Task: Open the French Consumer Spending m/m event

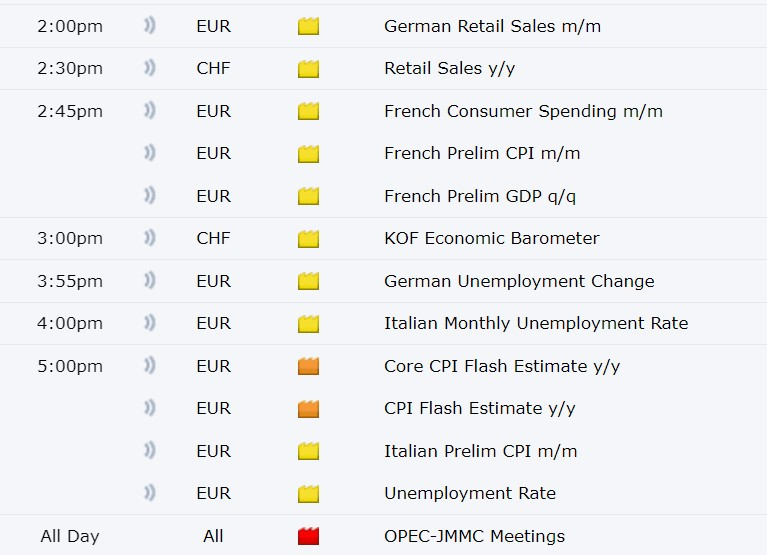Action: (523, 111)
